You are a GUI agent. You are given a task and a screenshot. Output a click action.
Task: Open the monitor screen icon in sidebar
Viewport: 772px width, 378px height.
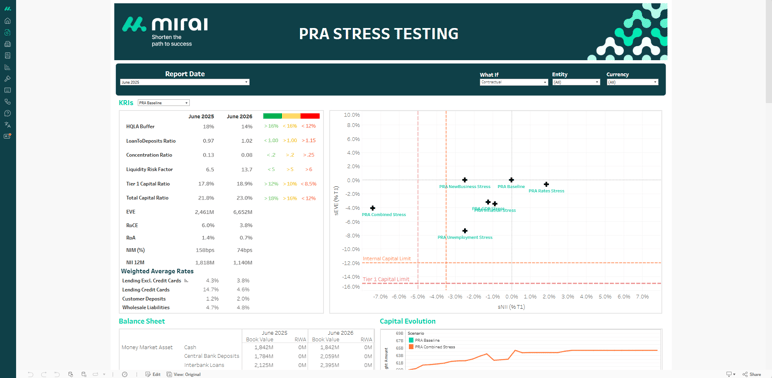(7, 90)
